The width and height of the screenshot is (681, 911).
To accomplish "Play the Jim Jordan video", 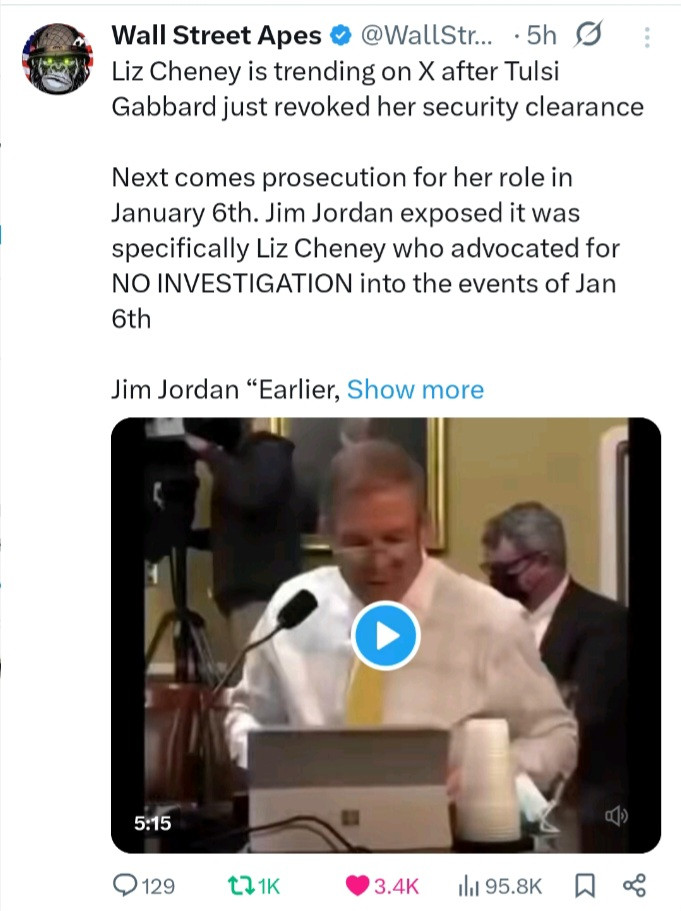I will click(x=386, y=635).
